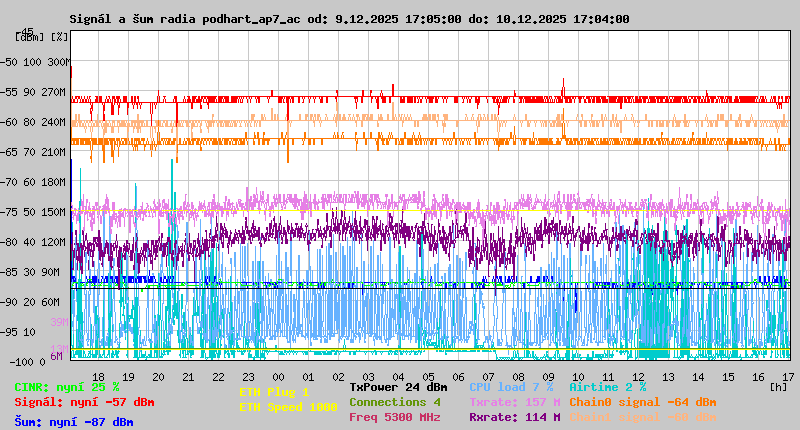Click the Rxrate 114 M legend label

tap(514, 417)
